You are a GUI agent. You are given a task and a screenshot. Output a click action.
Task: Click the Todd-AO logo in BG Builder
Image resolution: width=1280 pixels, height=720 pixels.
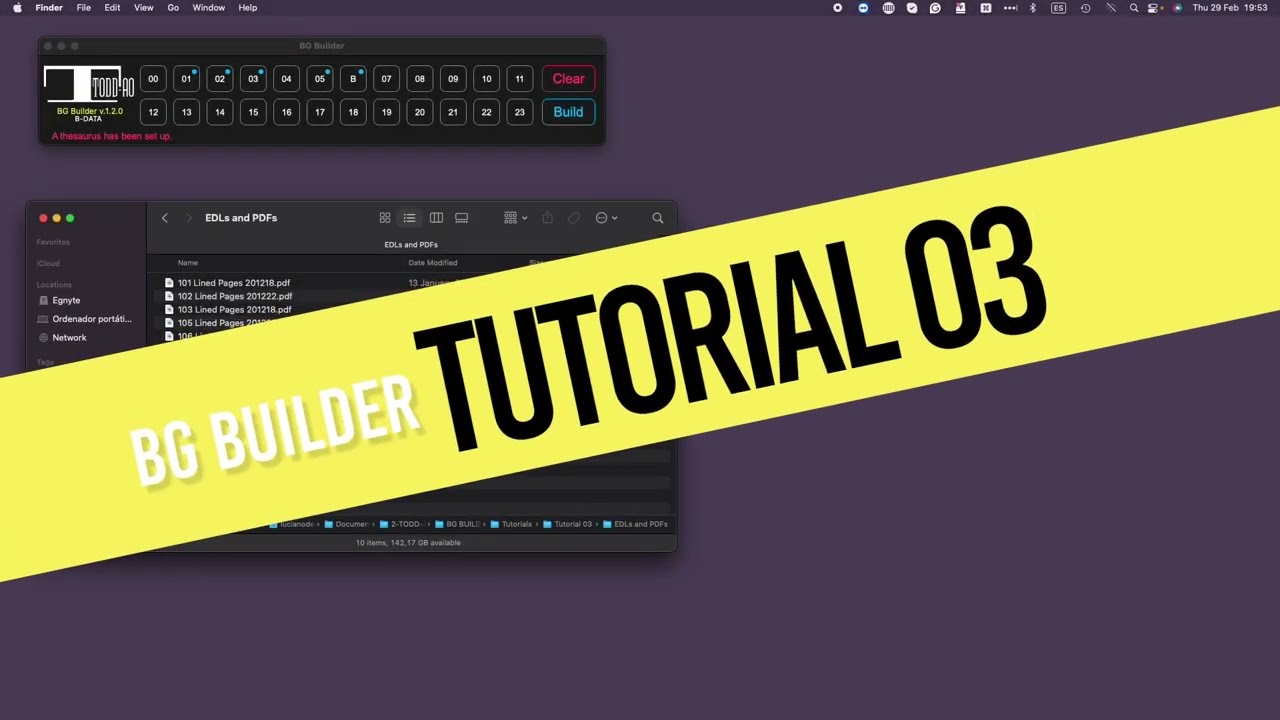(x=88, y=84)
